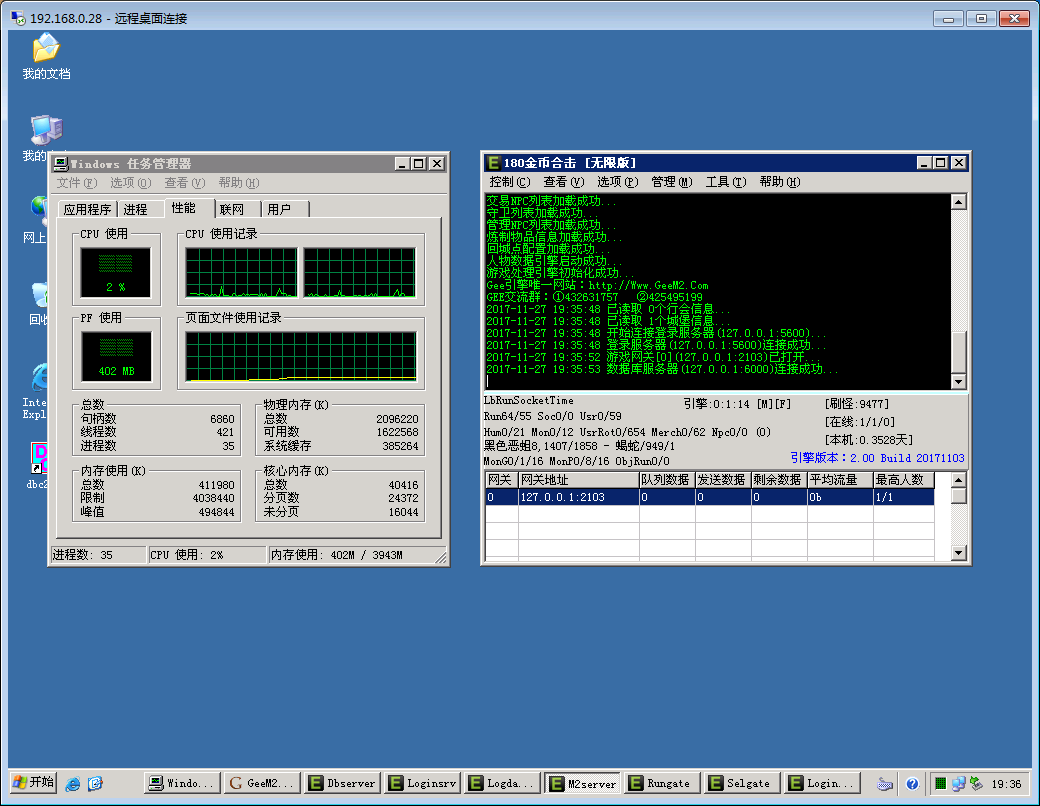Click the help question-mark tray icon
Screen dimensions: 1040x806
(x=913, y=783)
